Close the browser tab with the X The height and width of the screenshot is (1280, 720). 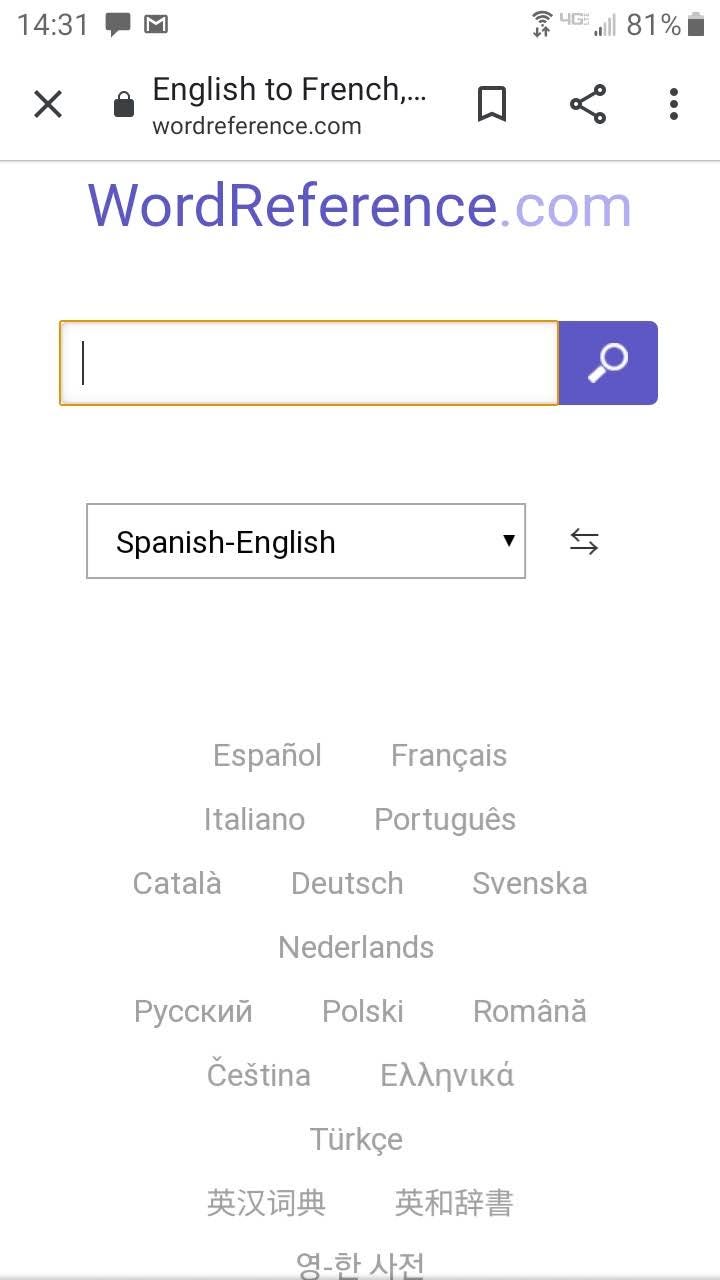coord(48,104)
